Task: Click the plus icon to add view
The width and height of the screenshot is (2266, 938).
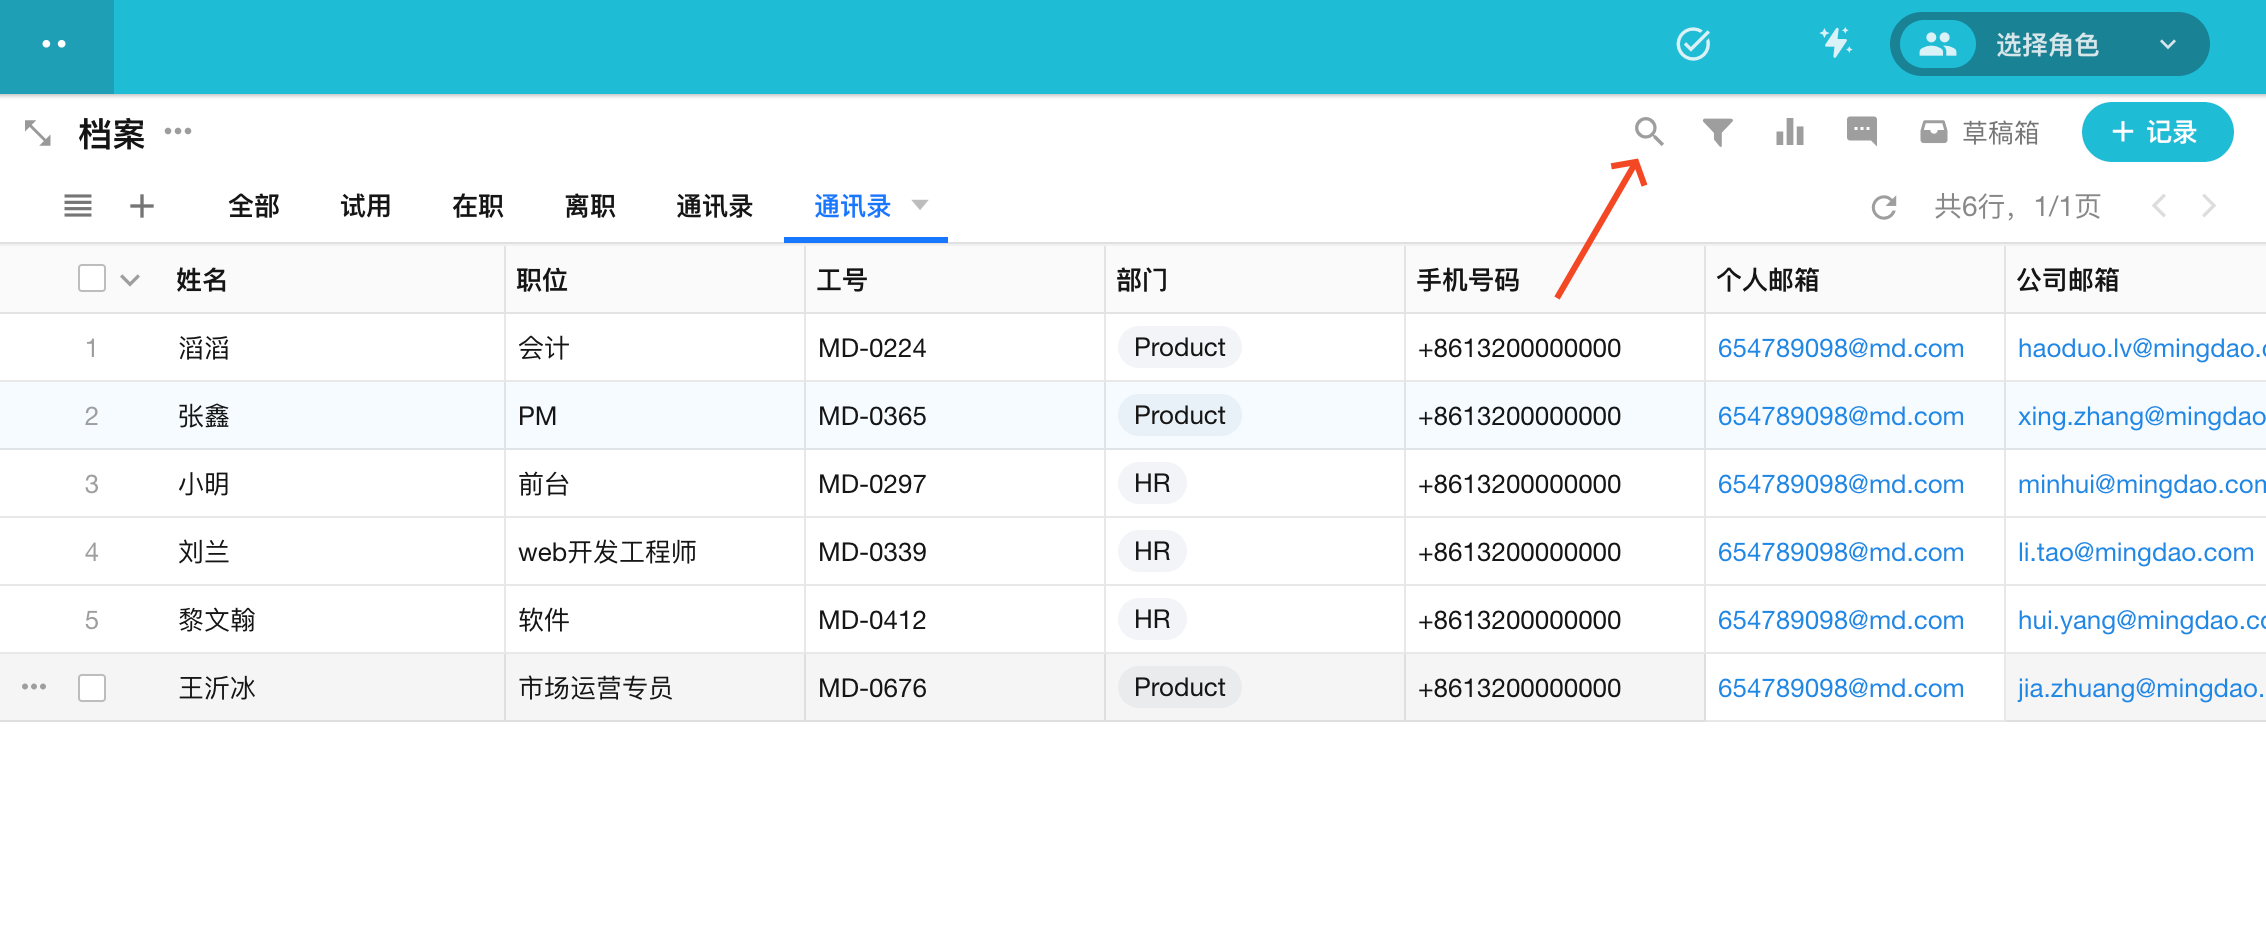Action: [x=142, y=206]
